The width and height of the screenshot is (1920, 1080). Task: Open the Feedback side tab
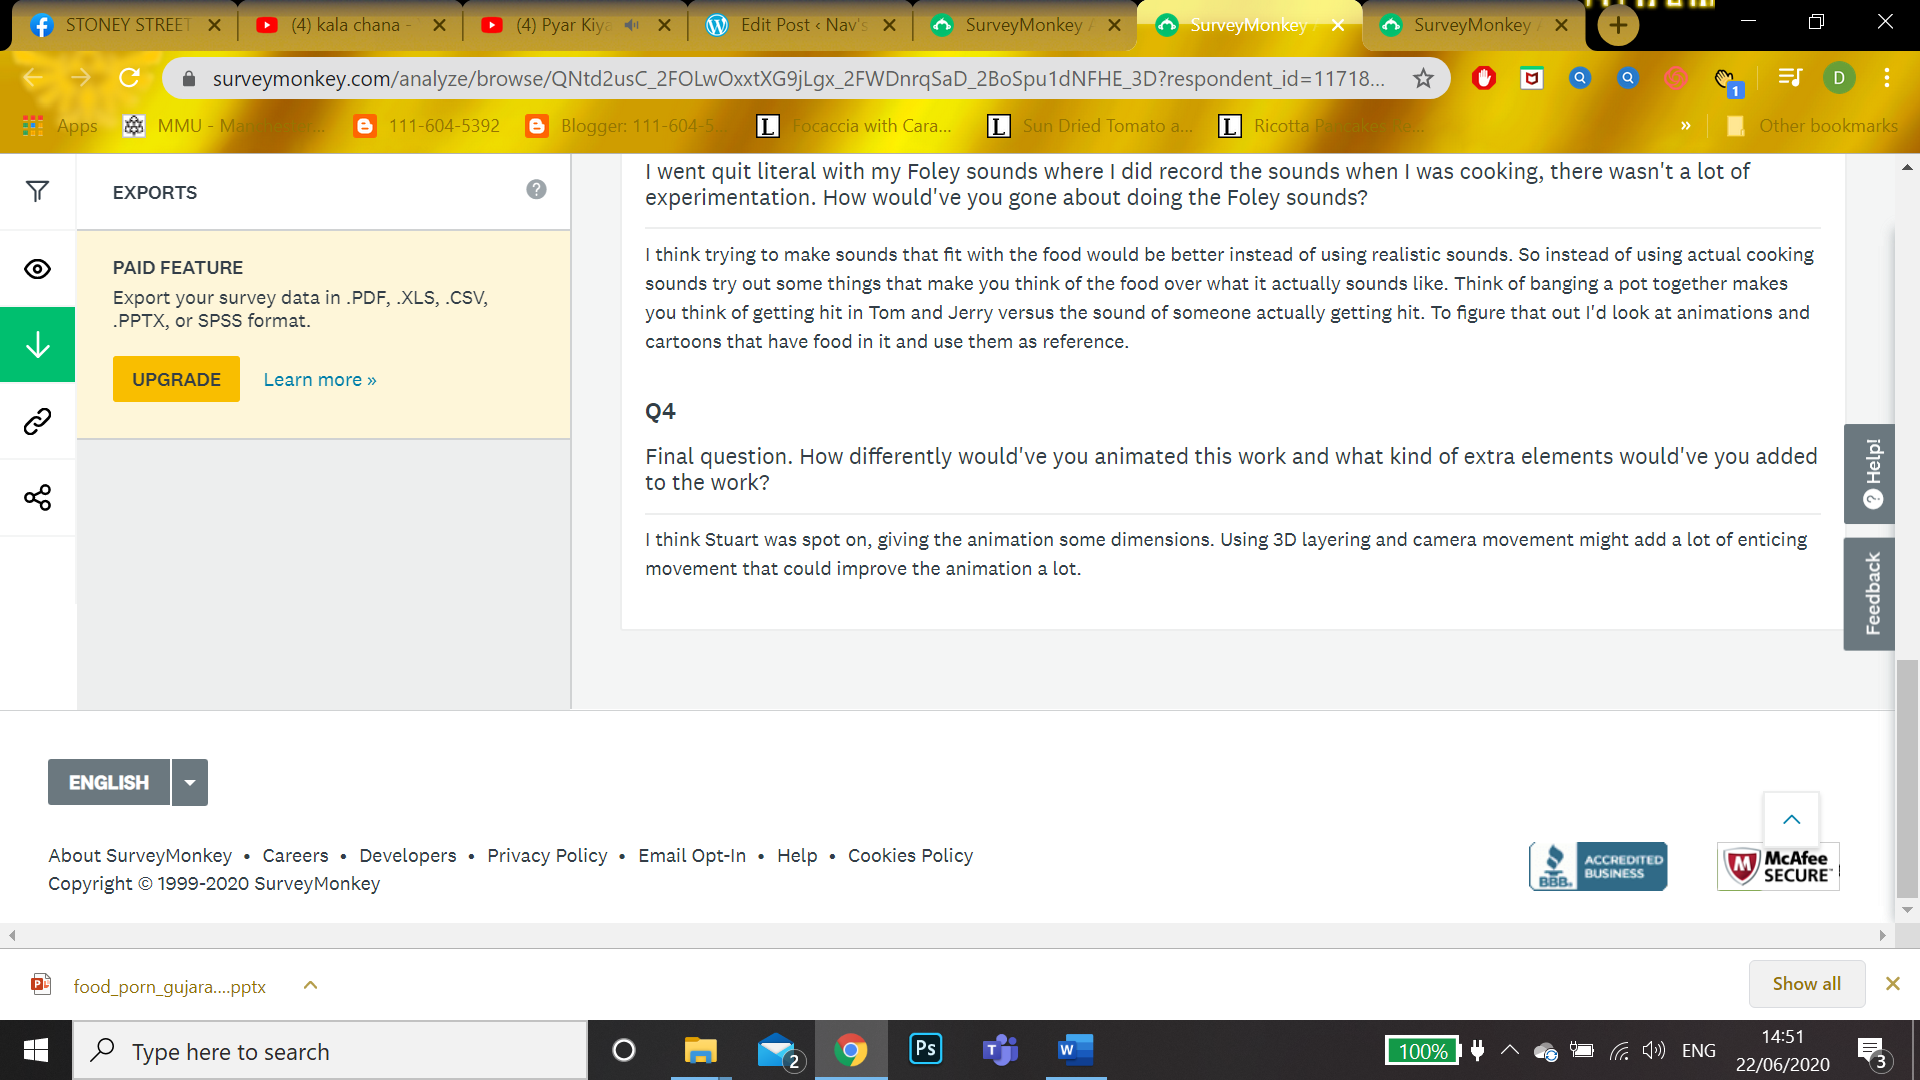click(1870, 594)
